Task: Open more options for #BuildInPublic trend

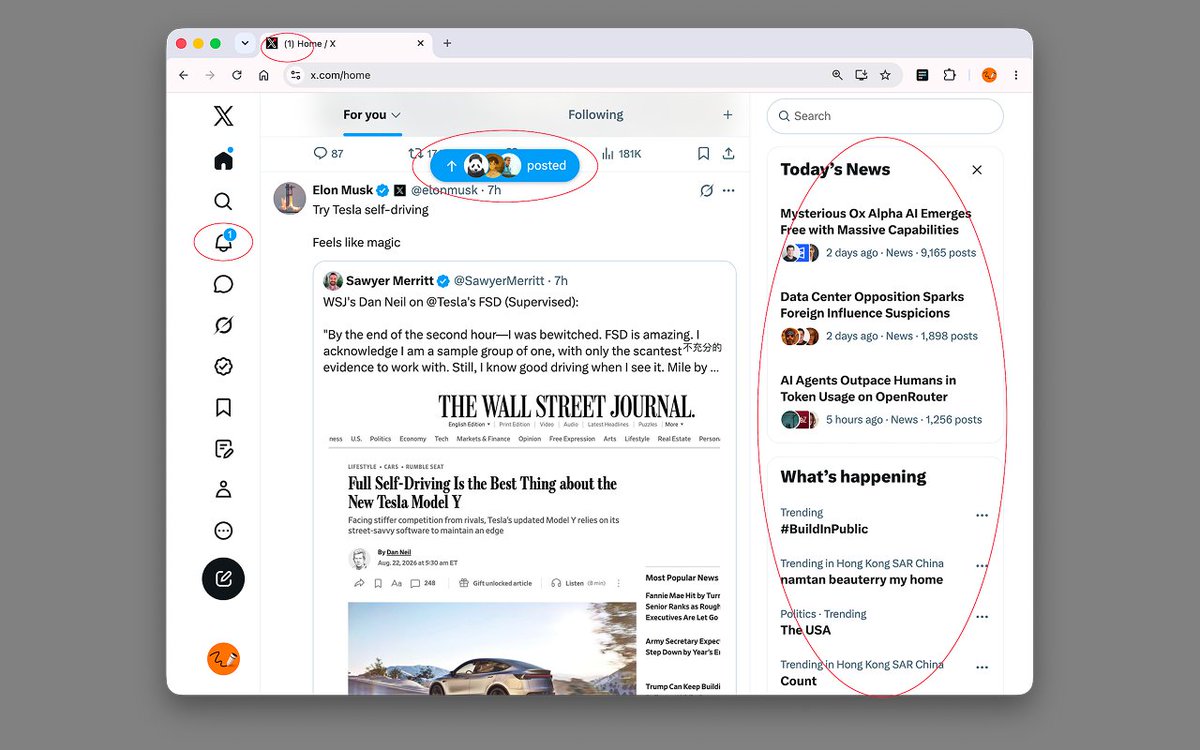Action: (x=982, y=515)
